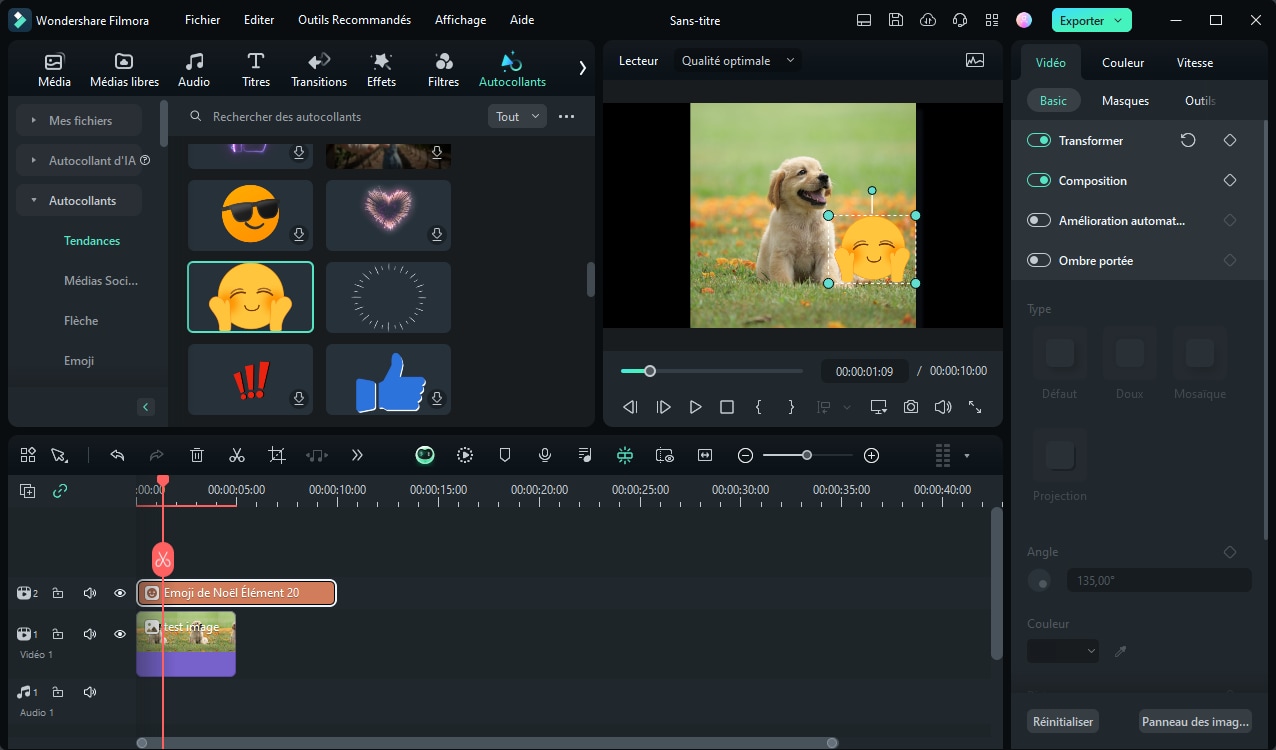The width and height of the screenshot is (1276, 750).
Task: Click the marker shield icon in timeline toolbar
Action: pos(505,455)
